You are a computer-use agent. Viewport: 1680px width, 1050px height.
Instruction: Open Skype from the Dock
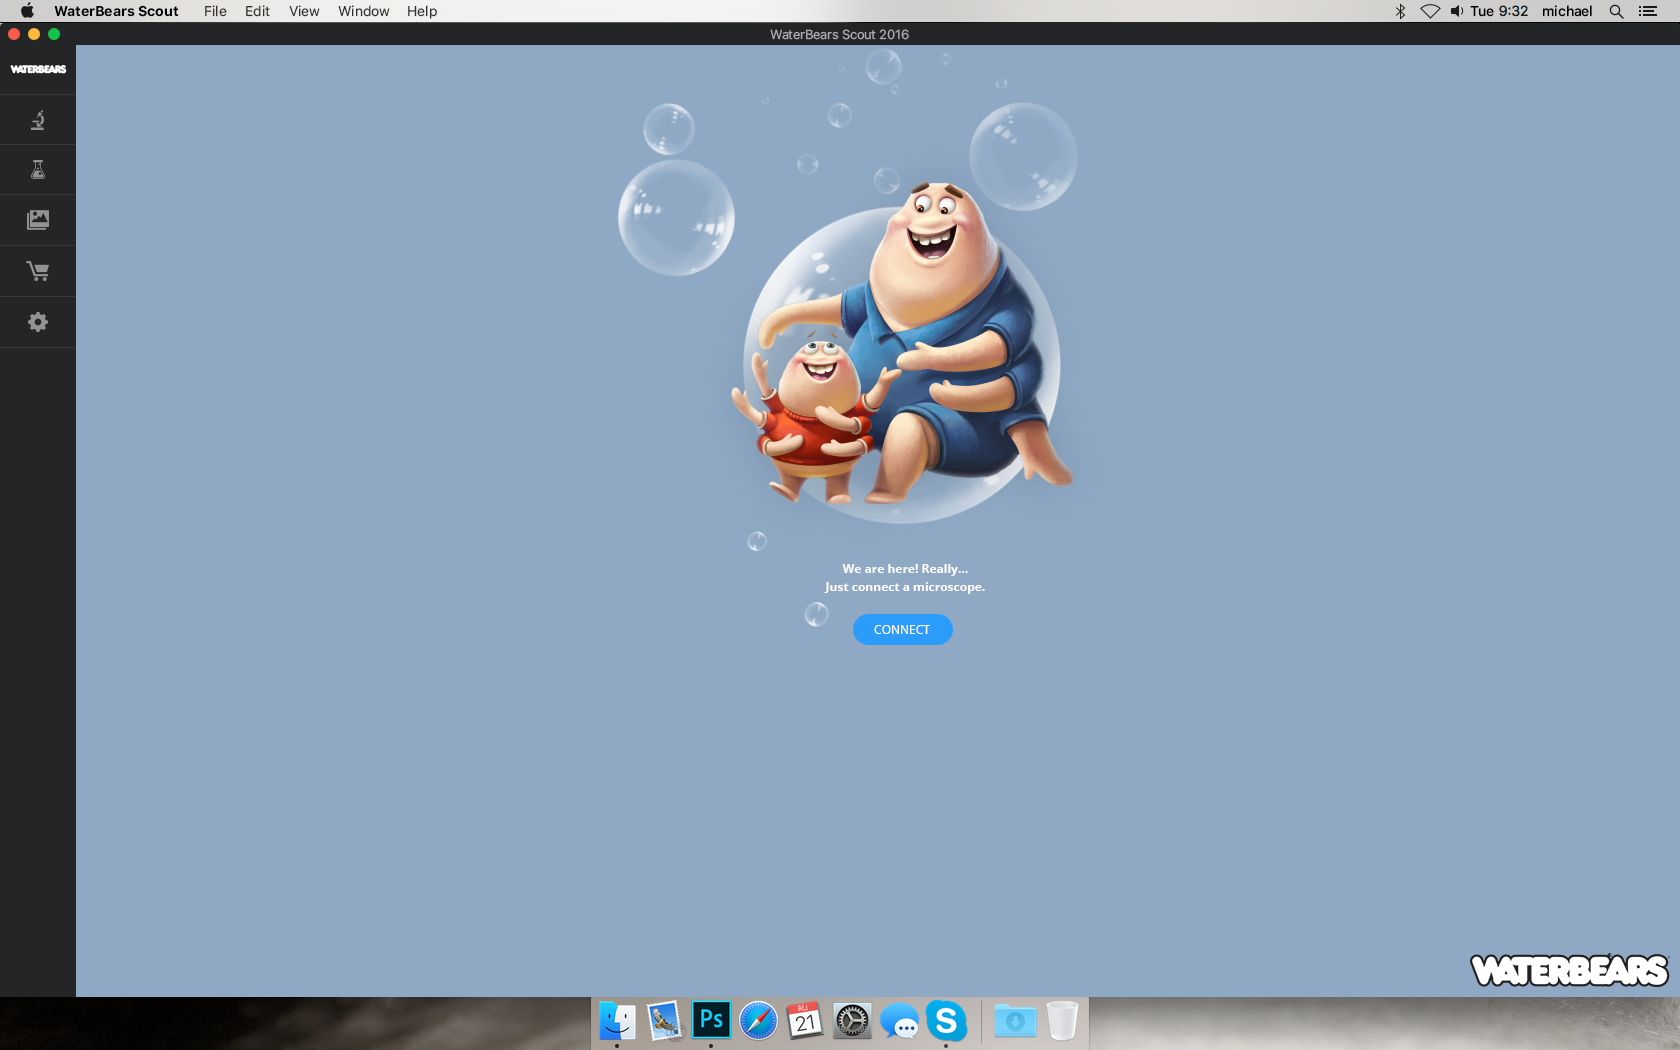click(946, 1021)
